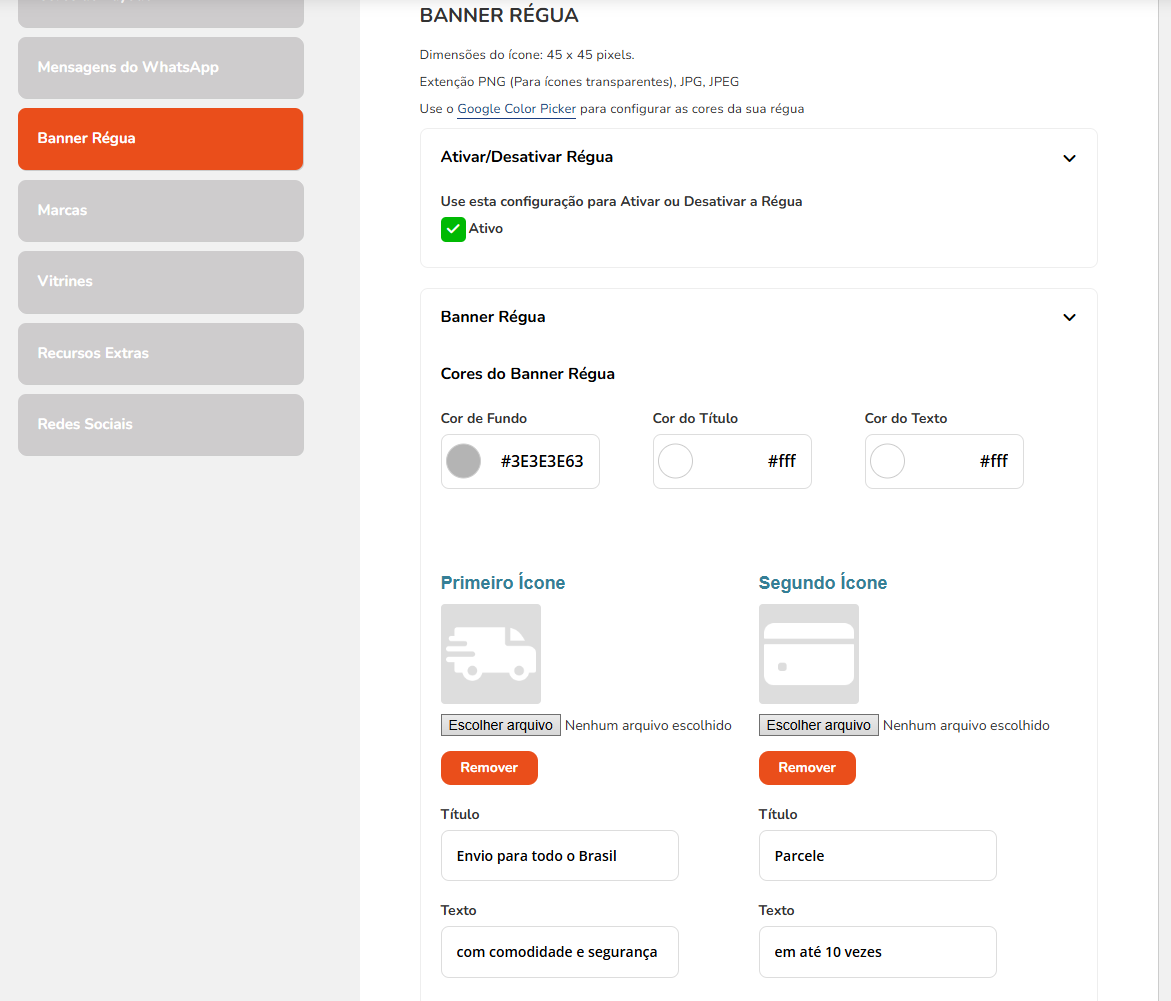Image resolution: width=1171 pixels, height=1001 pixels.
Task: Pick the Cor do Título color swatch
Action: [x=676, y=461]
